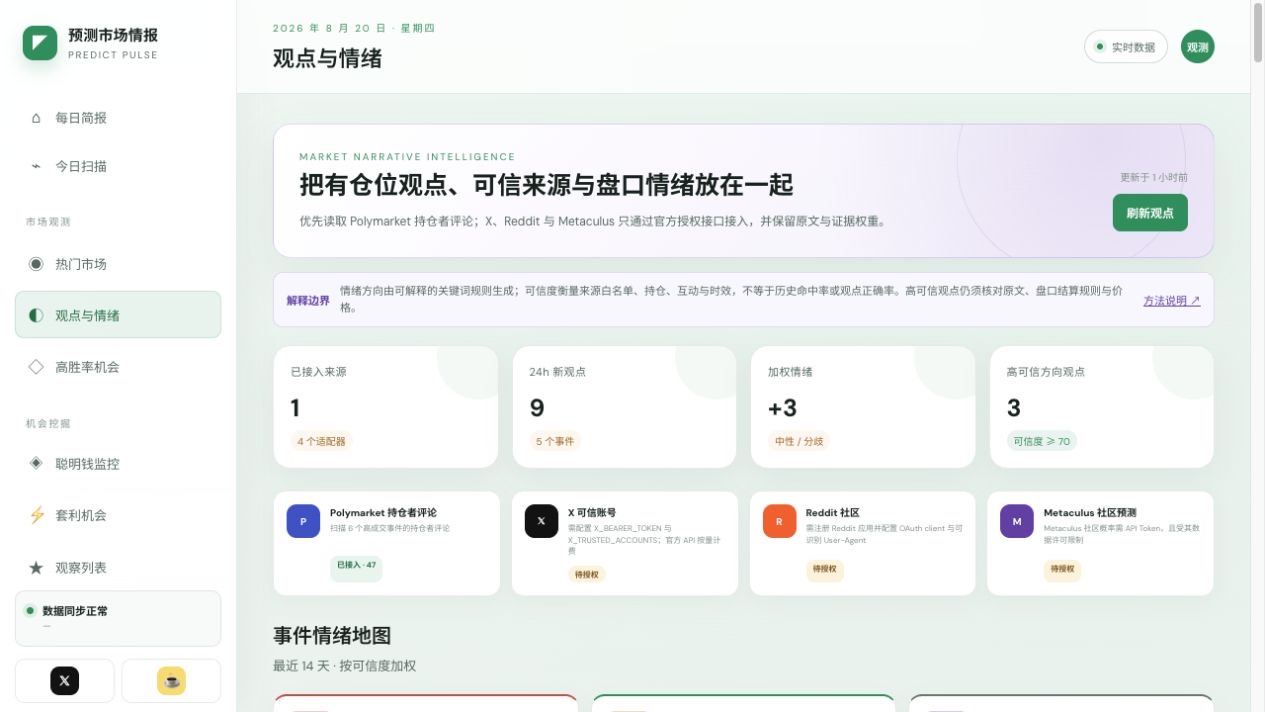Select 观点与情绪 sidebar item
Image resolution: width=1265 pixels, height=712 pixels.
pos(118,315)
